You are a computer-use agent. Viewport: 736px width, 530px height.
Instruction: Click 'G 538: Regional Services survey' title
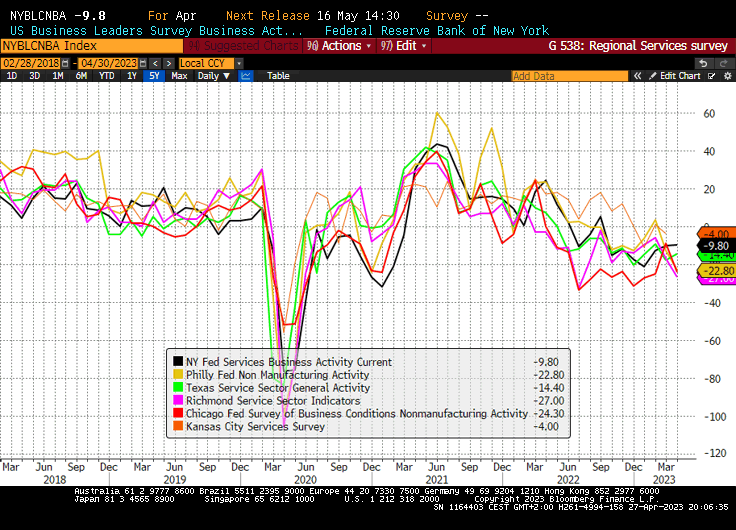pos(638,46)
